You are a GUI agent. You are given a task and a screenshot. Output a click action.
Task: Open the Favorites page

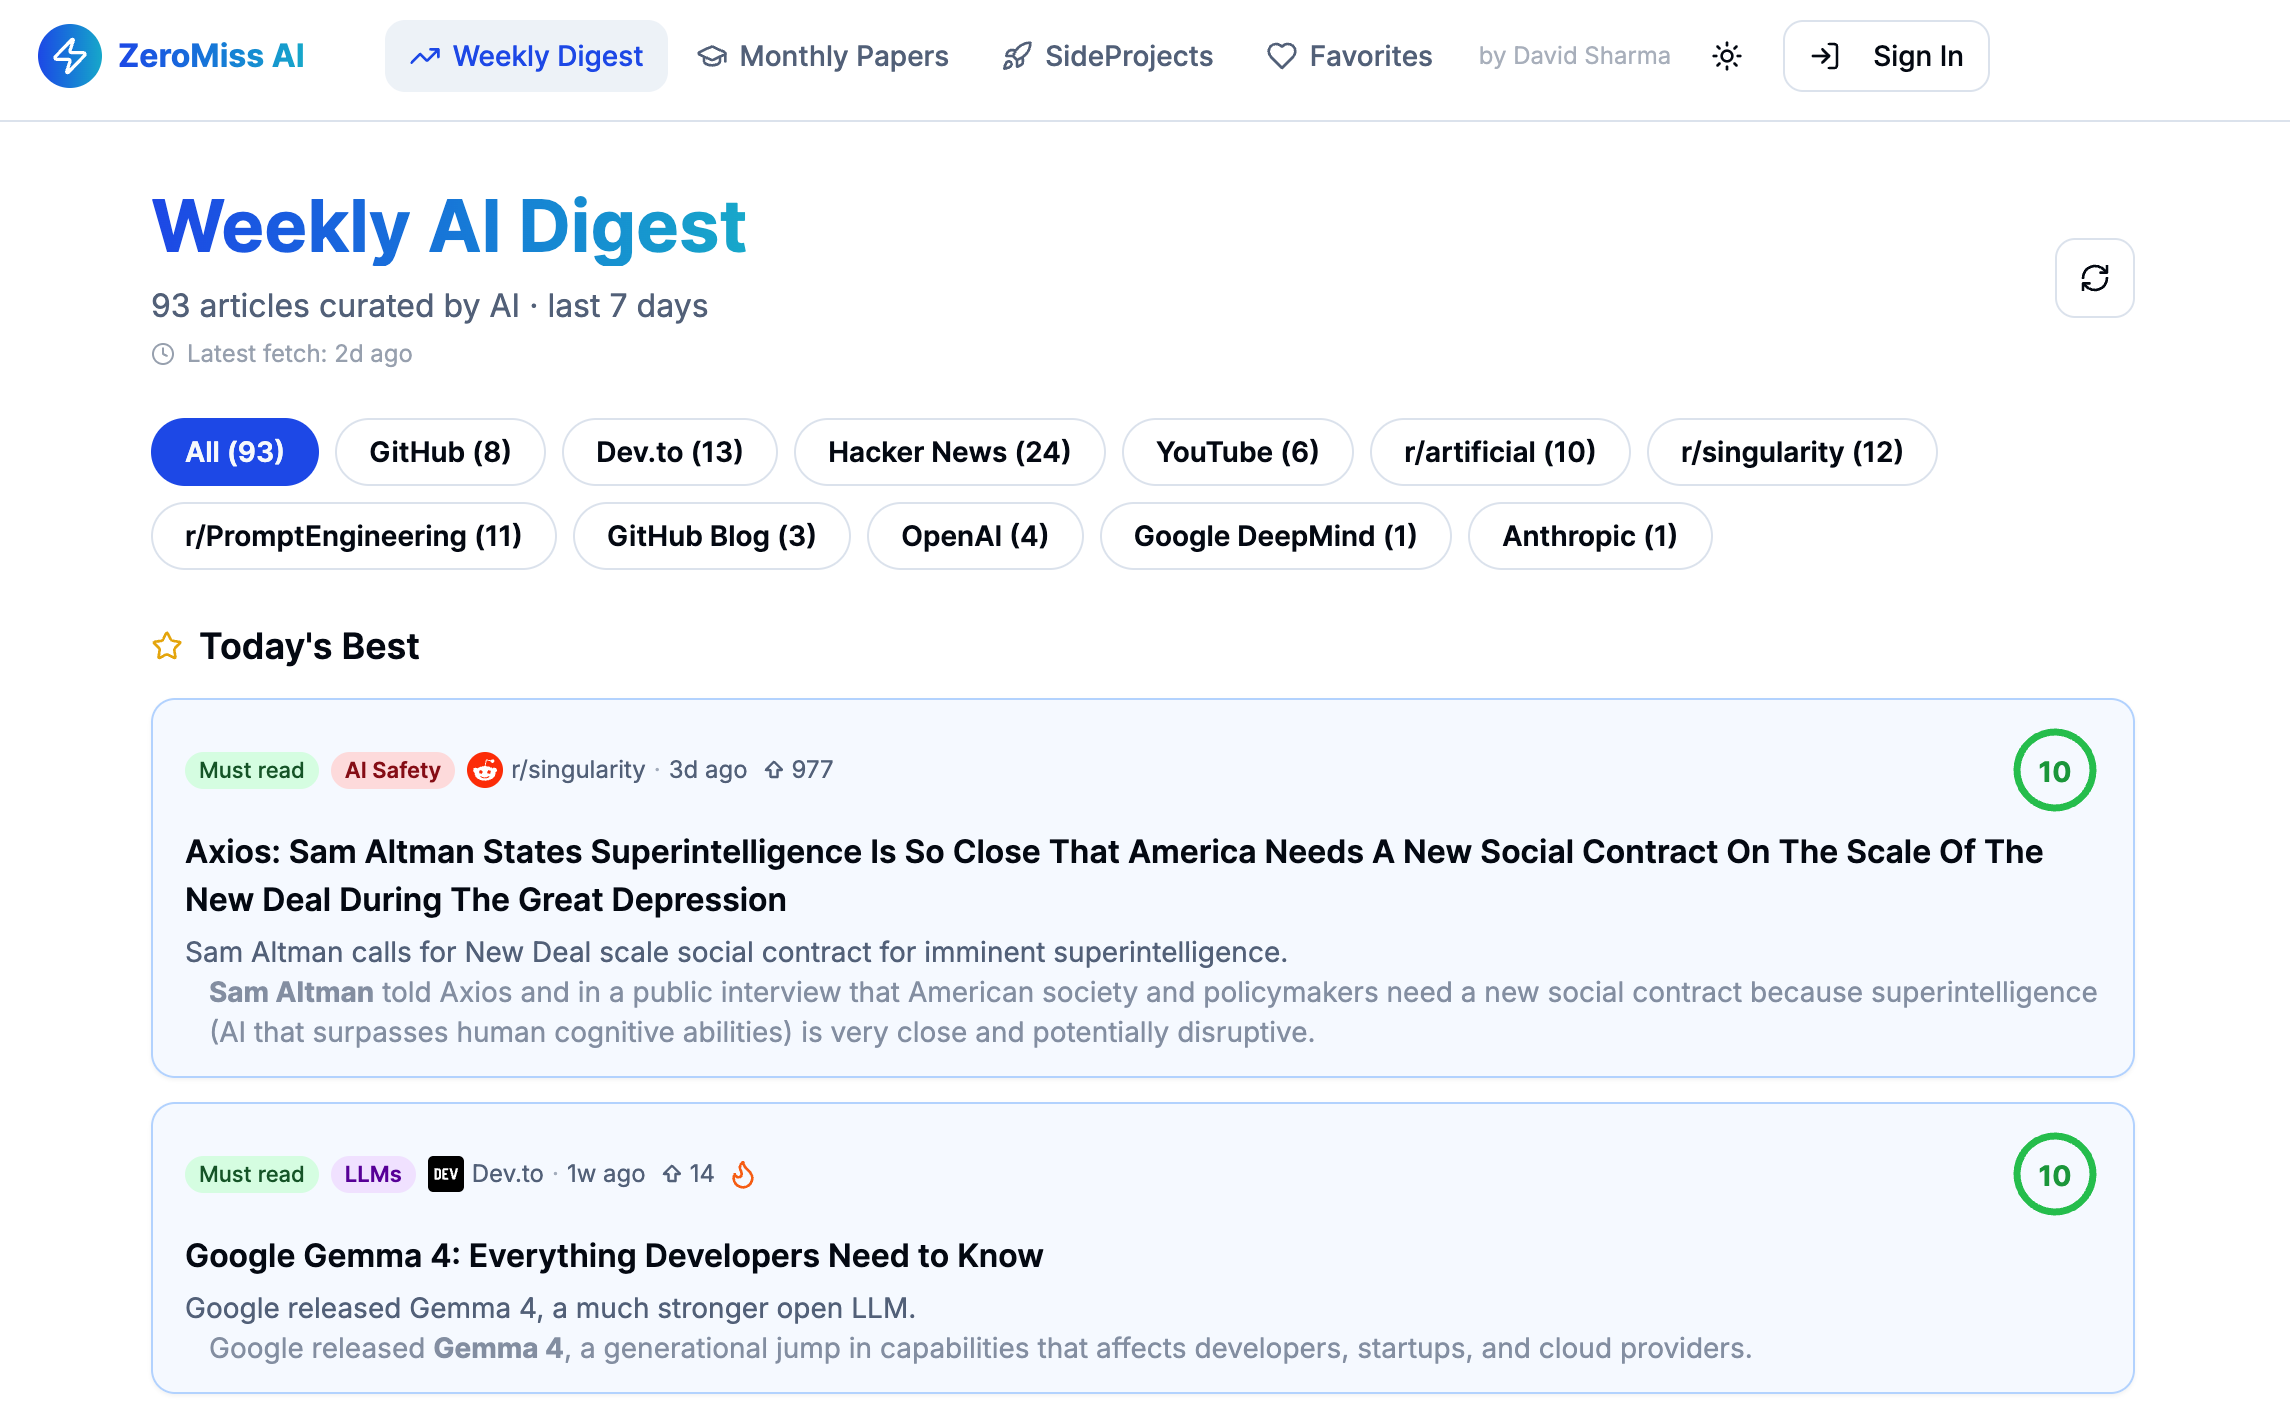pos(1349,56)
